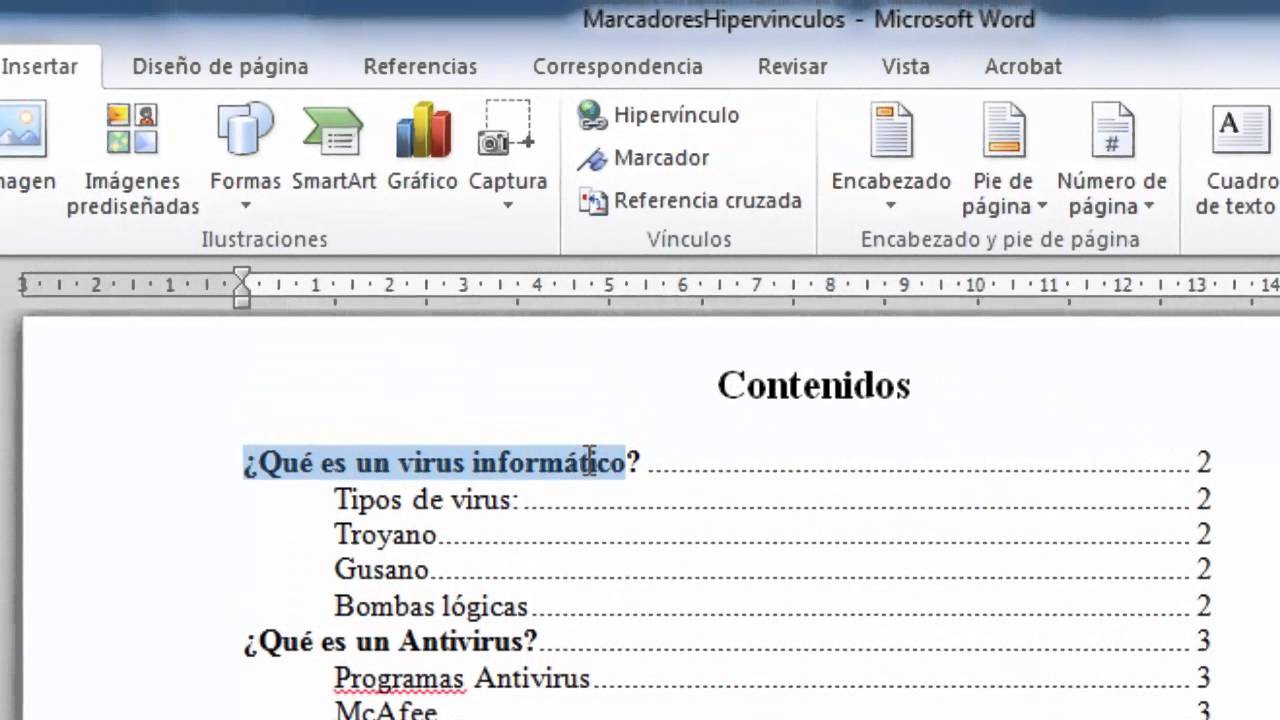1280x720 pixels.
Task: Switch to the Vista tab
Action: tap(905, 67)
